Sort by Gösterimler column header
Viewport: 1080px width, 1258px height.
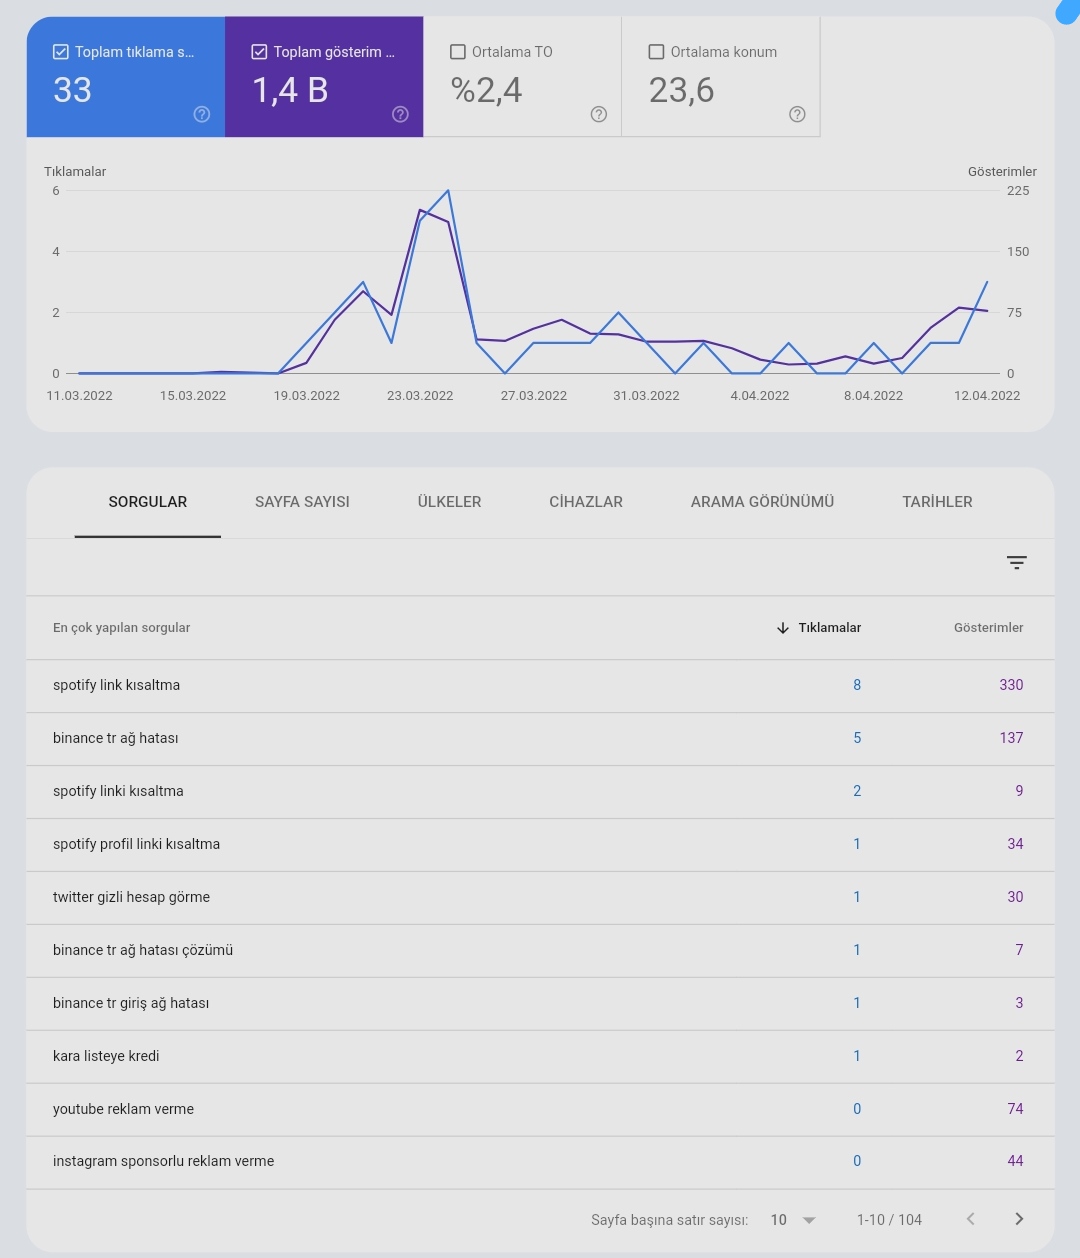tap(988, 628)
